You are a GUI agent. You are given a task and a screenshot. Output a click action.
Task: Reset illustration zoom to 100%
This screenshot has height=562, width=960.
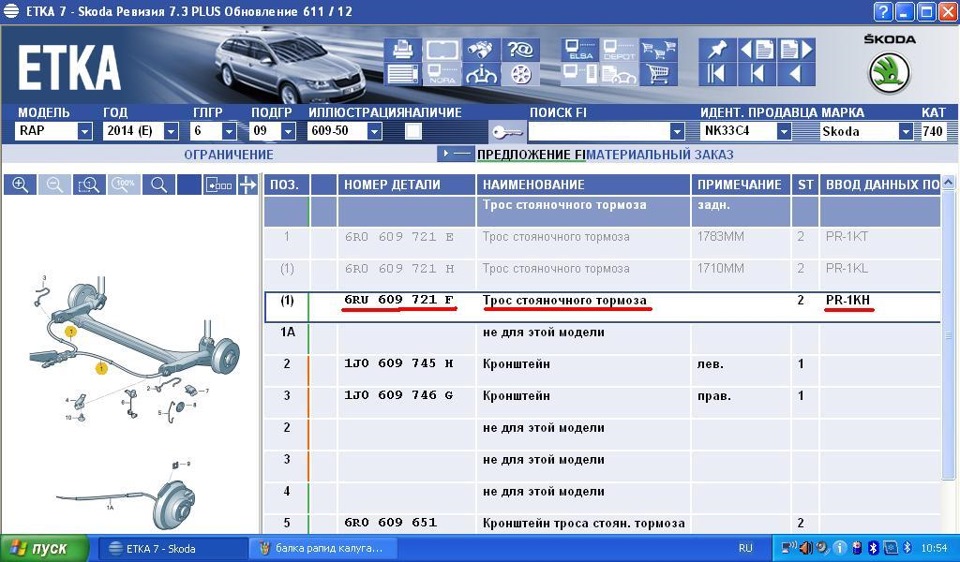[124, 184]
